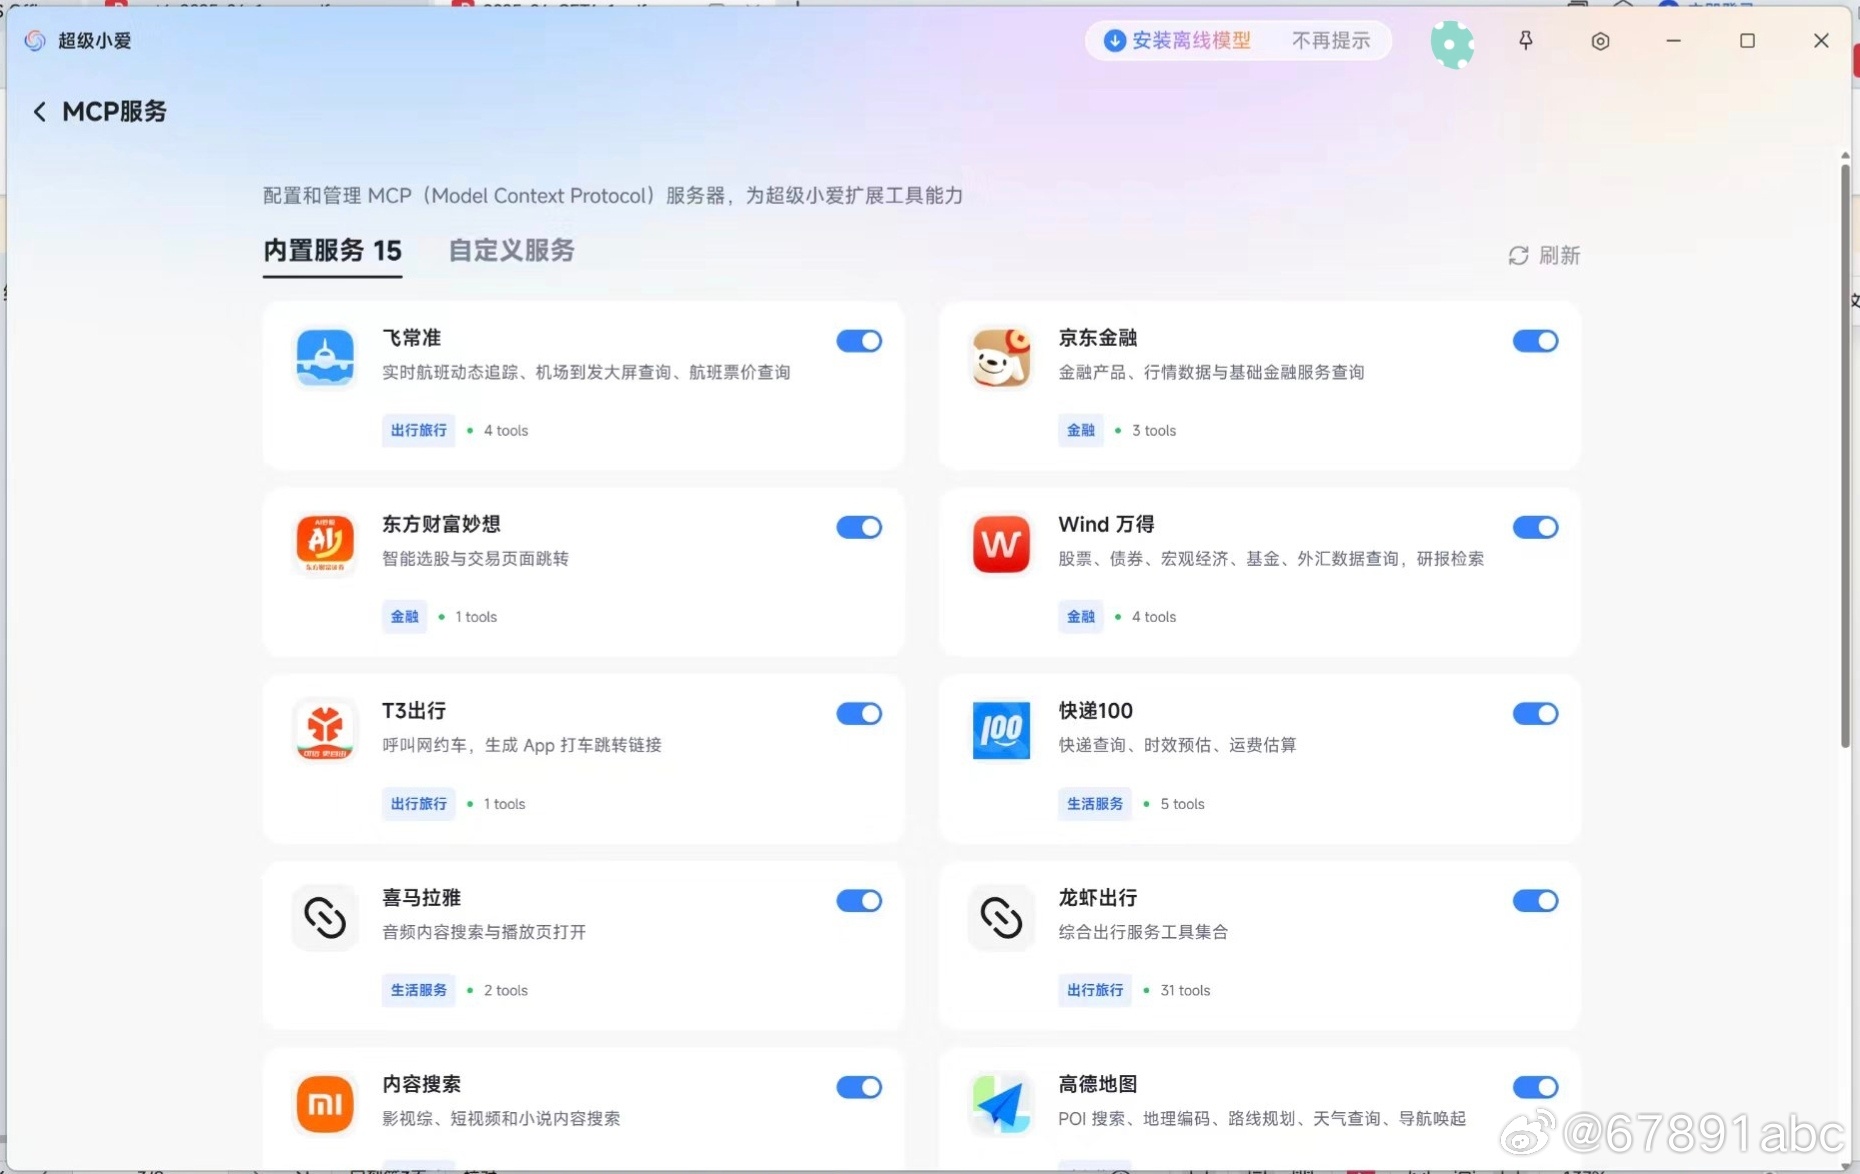Click the 出行旅行 tag on 龙虾出行 card
The width and height of the screenshot is (1860, 1174).
pyautogui.click(x=1094, y=990)
